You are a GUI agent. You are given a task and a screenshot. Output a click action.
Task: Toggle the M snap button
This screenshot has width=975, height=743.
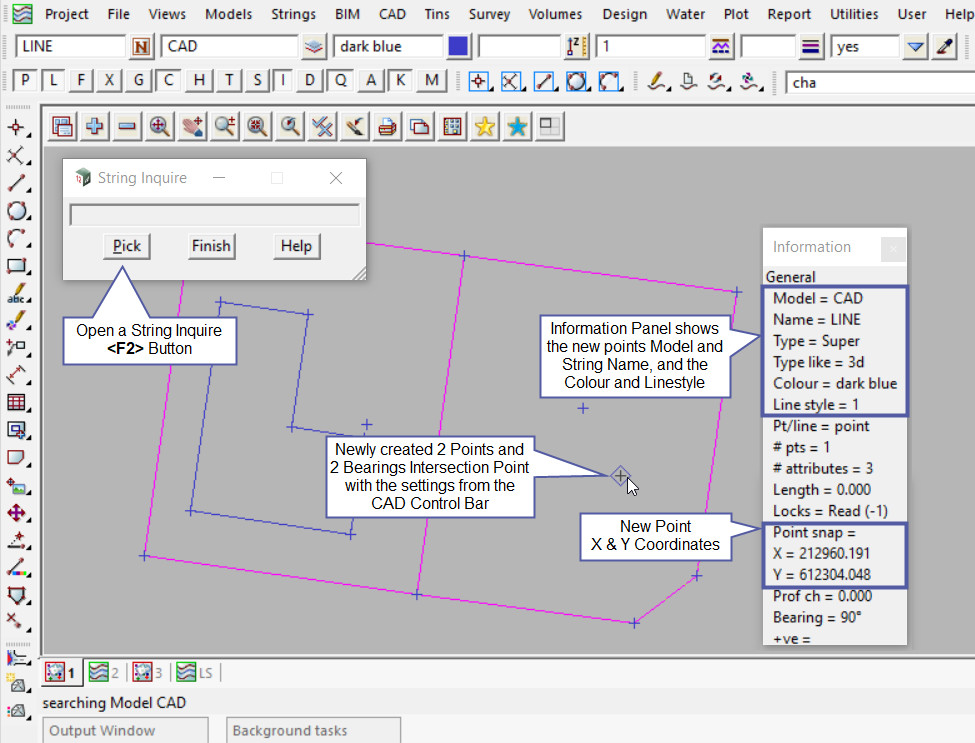click(x=431, y=81)
